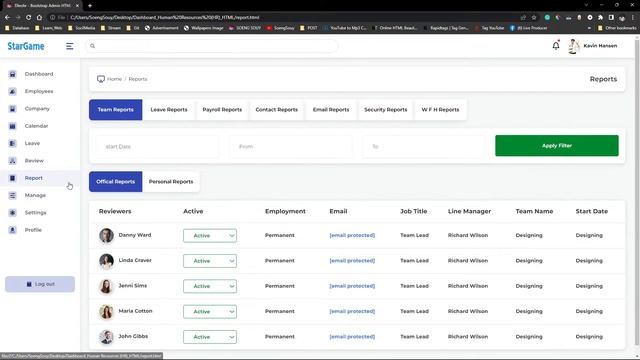640x360 pixels.
Task: Open Active dropdown for John Gibbs
Action: coord(210,337)
